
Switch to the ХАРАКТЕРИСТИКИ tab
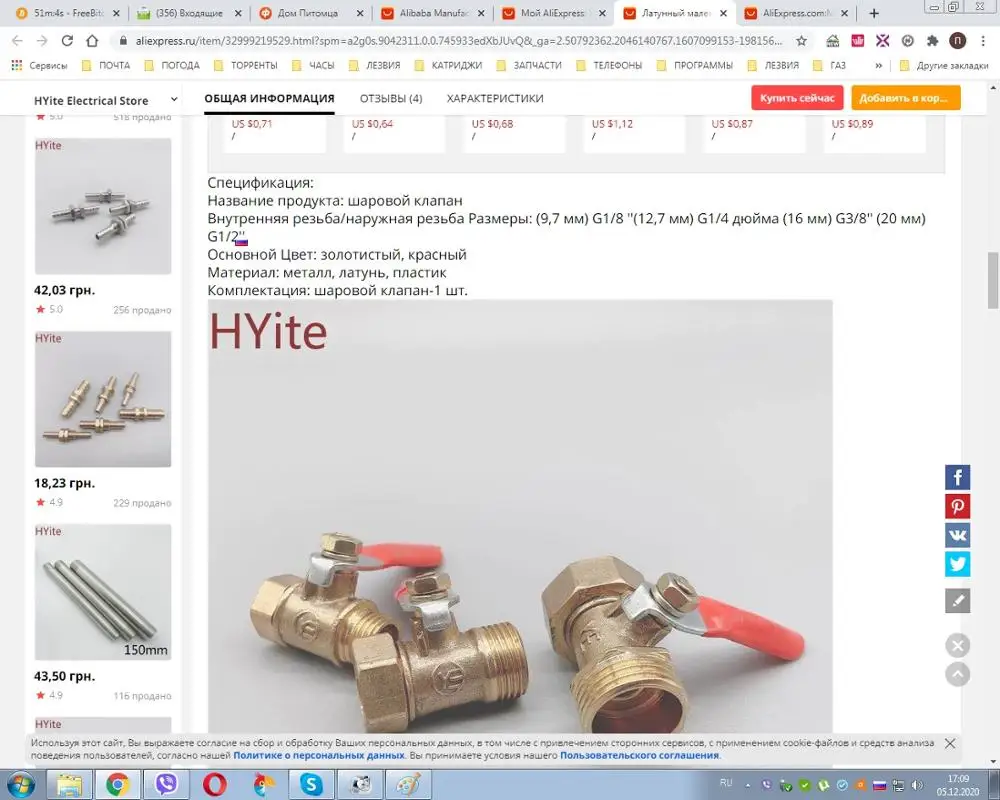pos(495,98)
